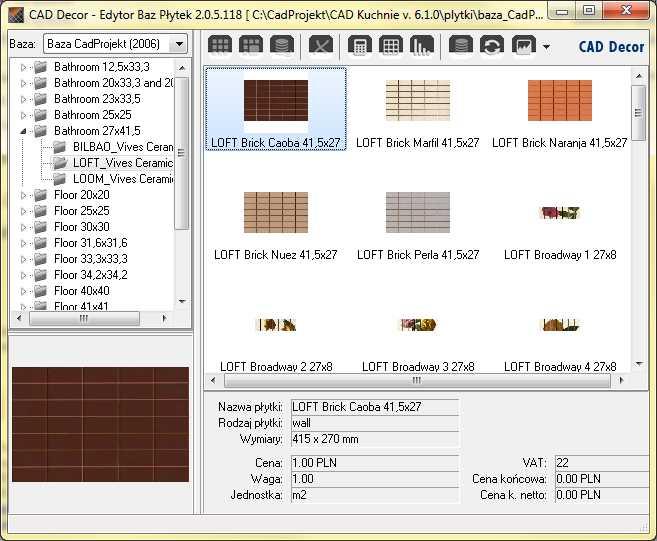
Task: Select LOFT Broadway 3 27x8 thumbnail
Action: pyautogui.click(x=418, y=325)
